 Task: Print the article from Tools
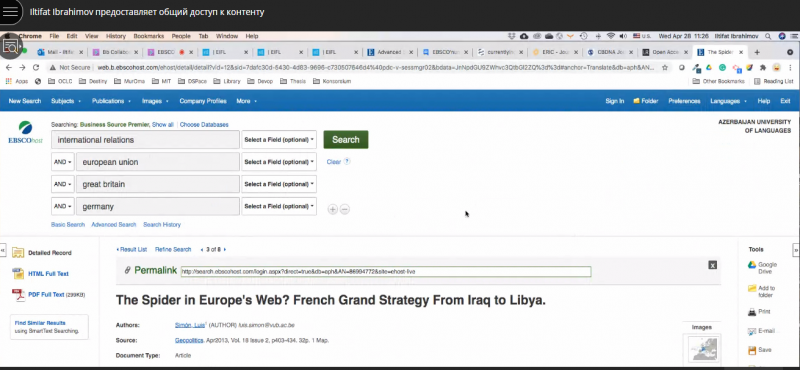pos(759,311)
